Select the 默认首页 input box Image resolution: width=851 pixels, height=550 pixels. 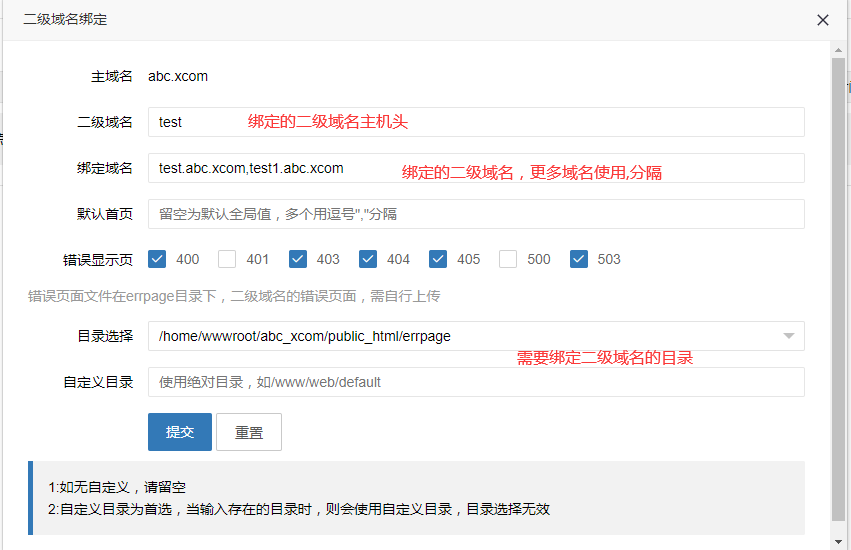pyautogui.click(x=476, y=214)
